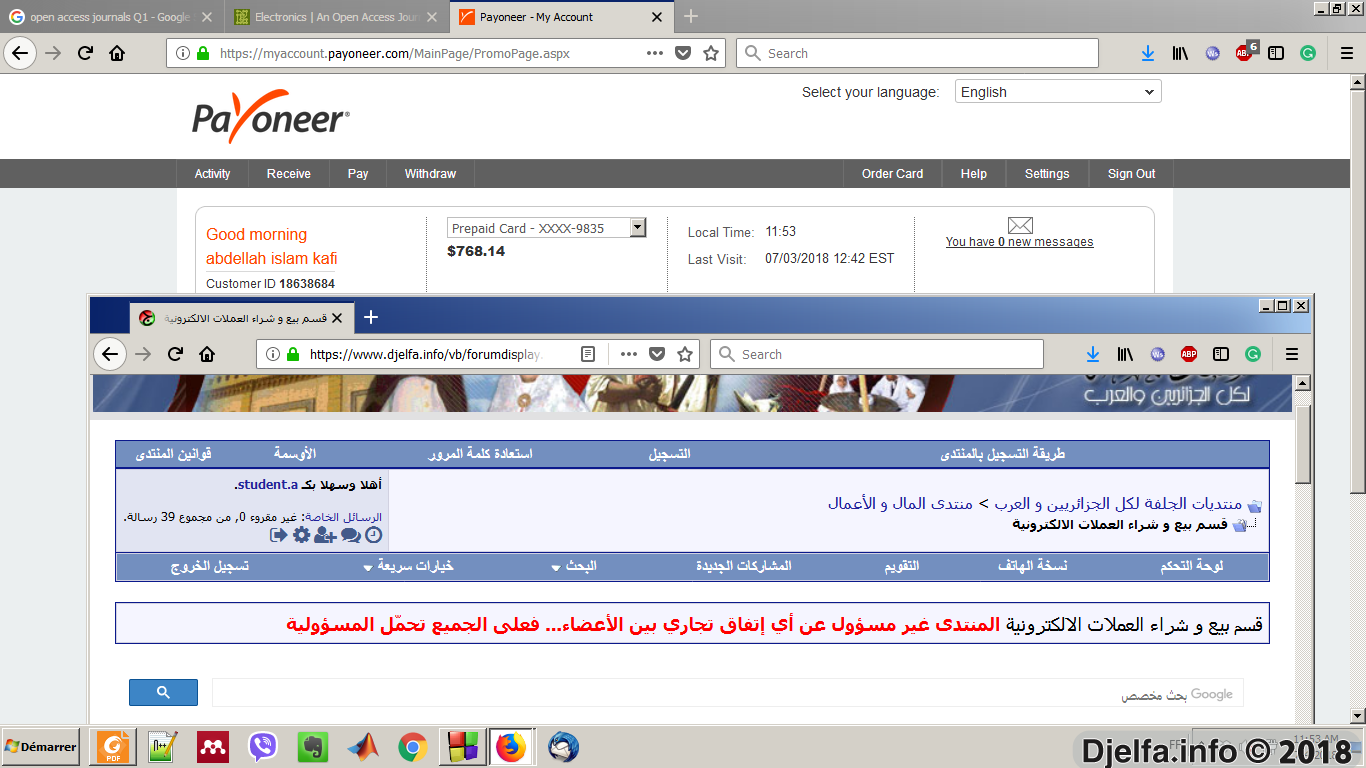This screenshot has width=1366, height=768.
Task: Click Order Card in Payoneer menu
Action: pyautogui.click(x=892, y=174)
